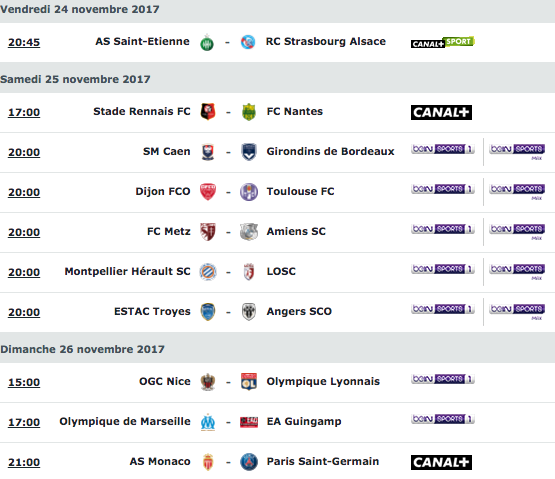
Task: Open the 17:00 Stade Rennais time link
Action: [24, 113]
